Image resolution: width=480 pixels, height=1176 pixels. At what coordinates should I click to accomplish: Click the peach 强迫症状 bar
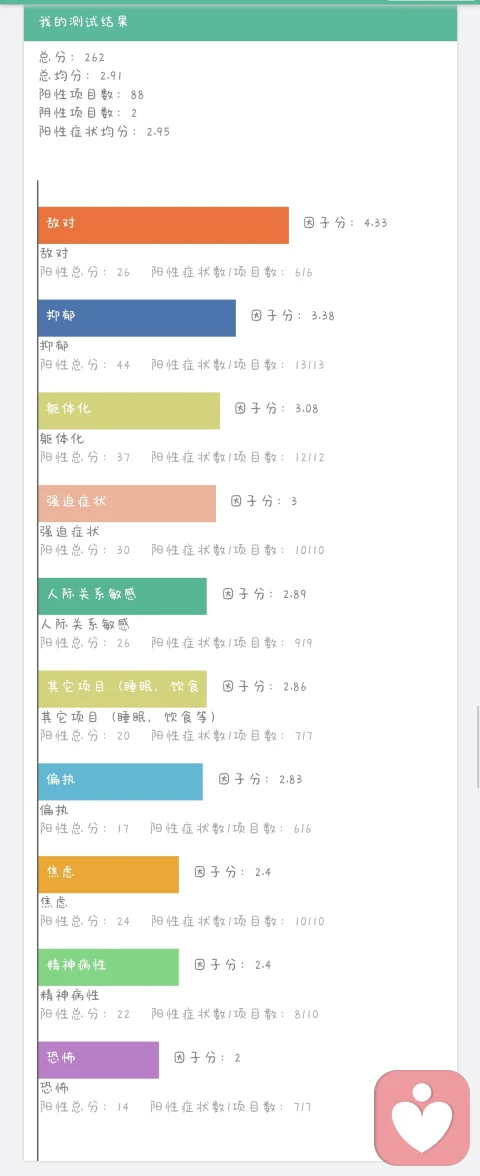pyautogui.click(x=127, y=503)
